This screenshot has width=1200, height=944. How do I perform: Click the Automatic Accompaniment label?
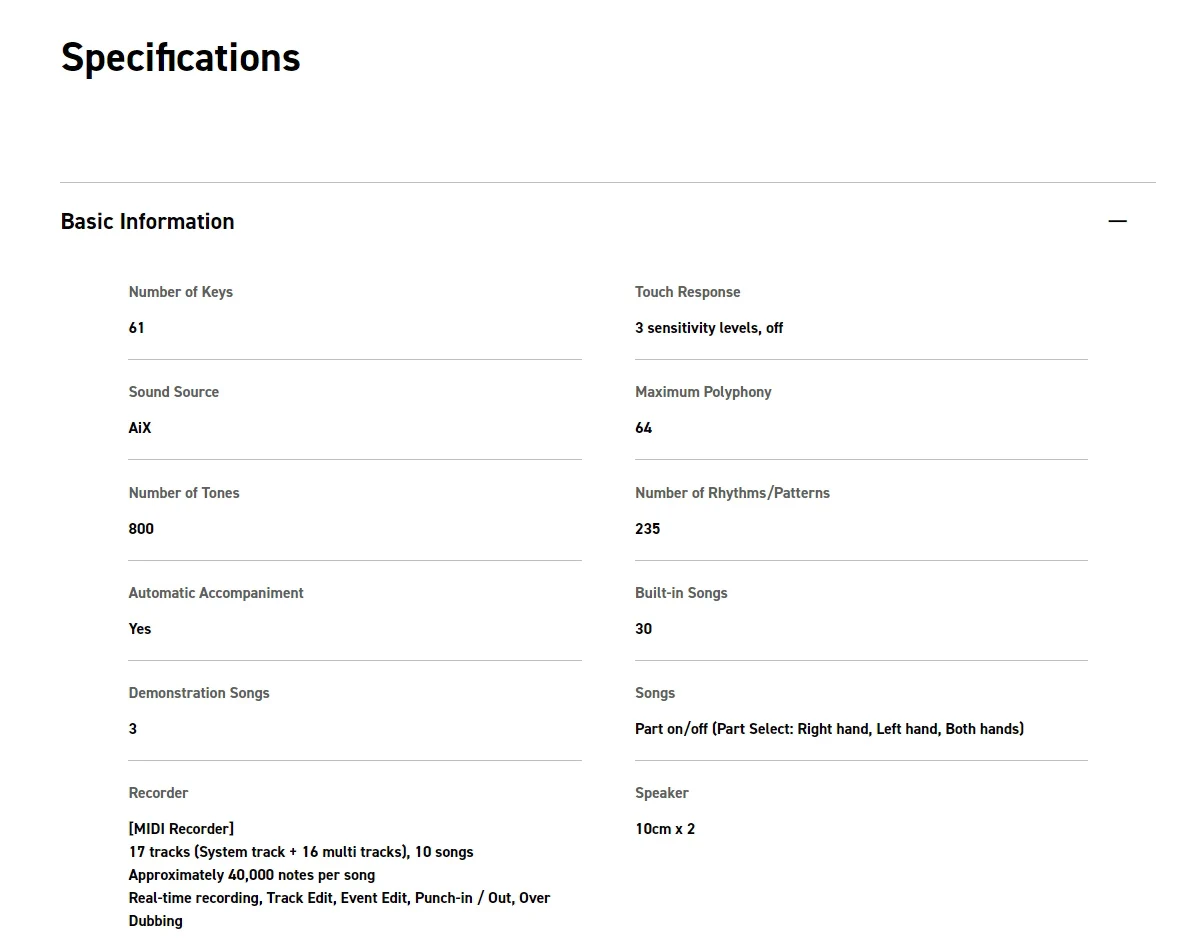point(216,593)
